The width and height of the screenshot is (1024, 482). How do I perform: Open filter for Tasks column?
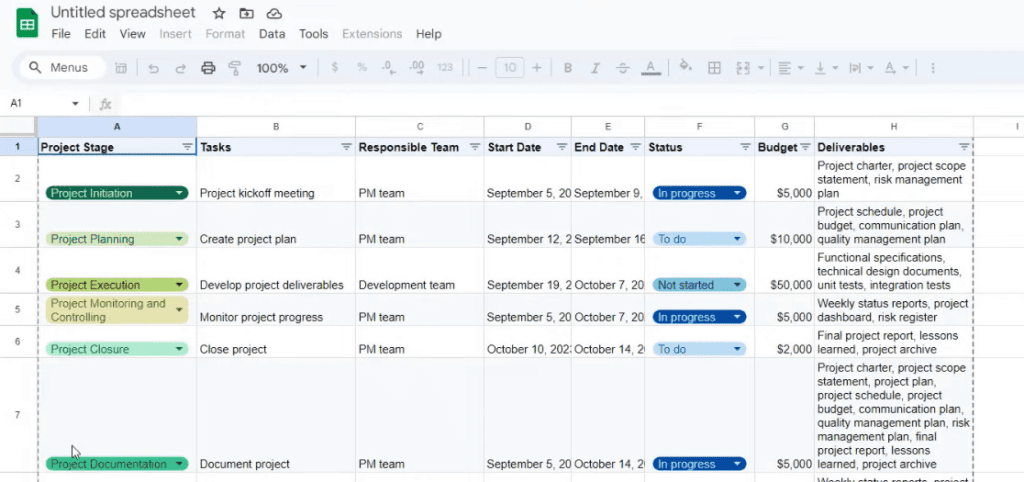[x=347, y=147]
